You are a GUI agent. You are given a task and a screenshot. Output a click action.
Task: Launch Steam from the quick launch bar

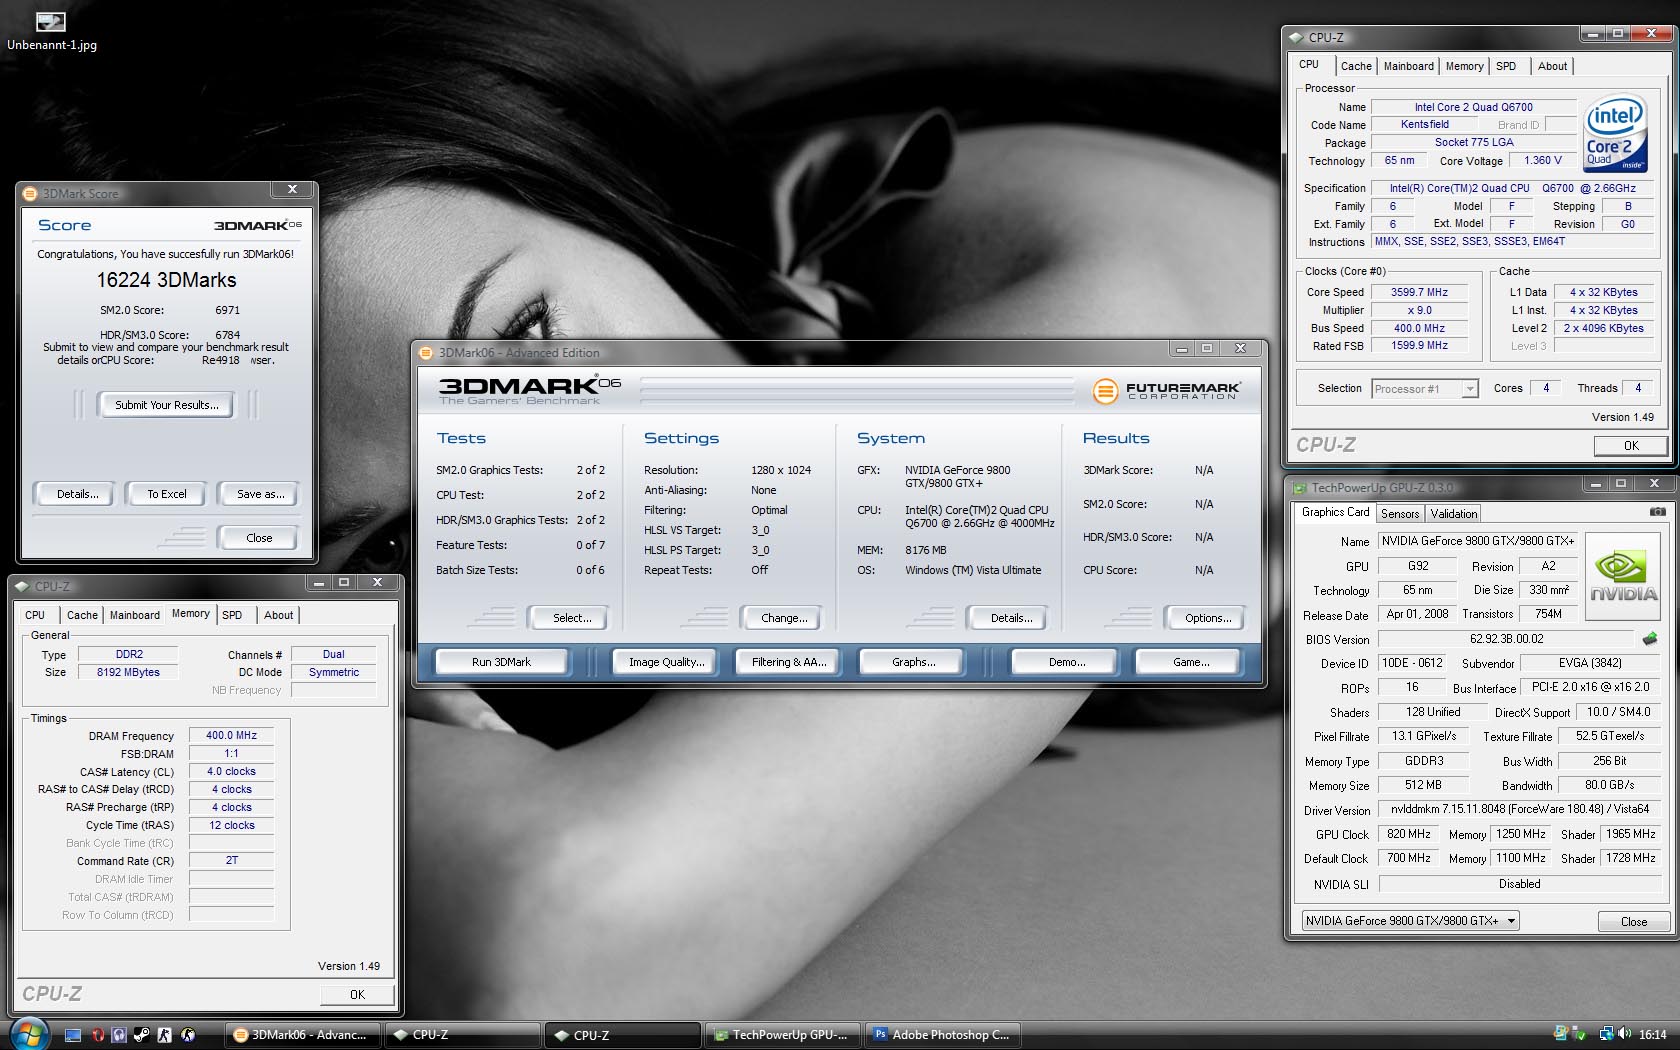click(x=142, y=1035)
